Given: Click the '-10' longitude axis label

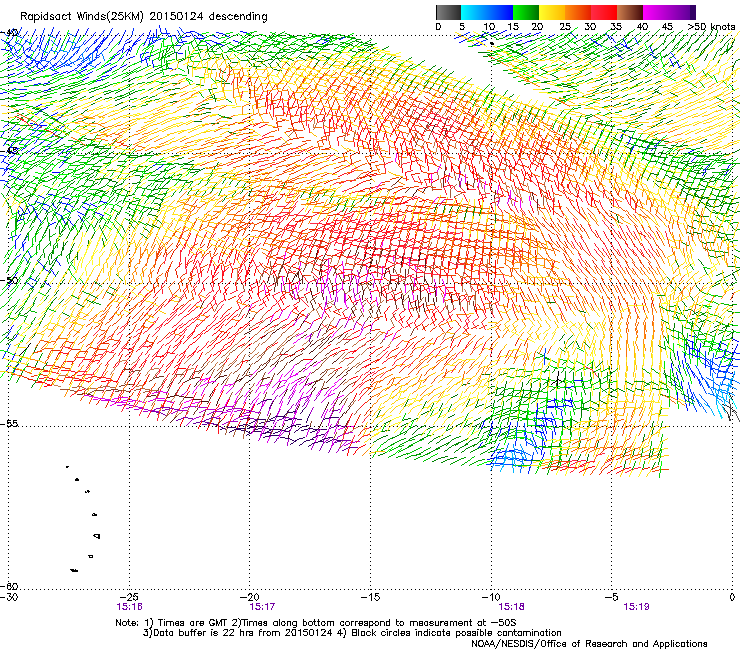Looking at the screenshot, I should click(x=491, y=598).
